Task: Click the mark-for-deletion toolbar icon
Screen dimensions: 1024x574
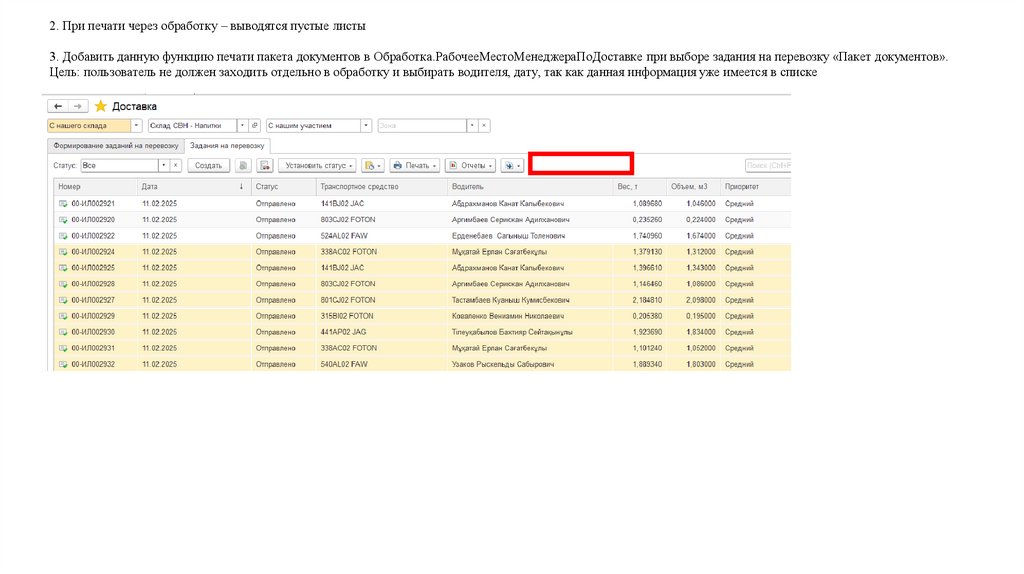Action: [x=264, y=166]
